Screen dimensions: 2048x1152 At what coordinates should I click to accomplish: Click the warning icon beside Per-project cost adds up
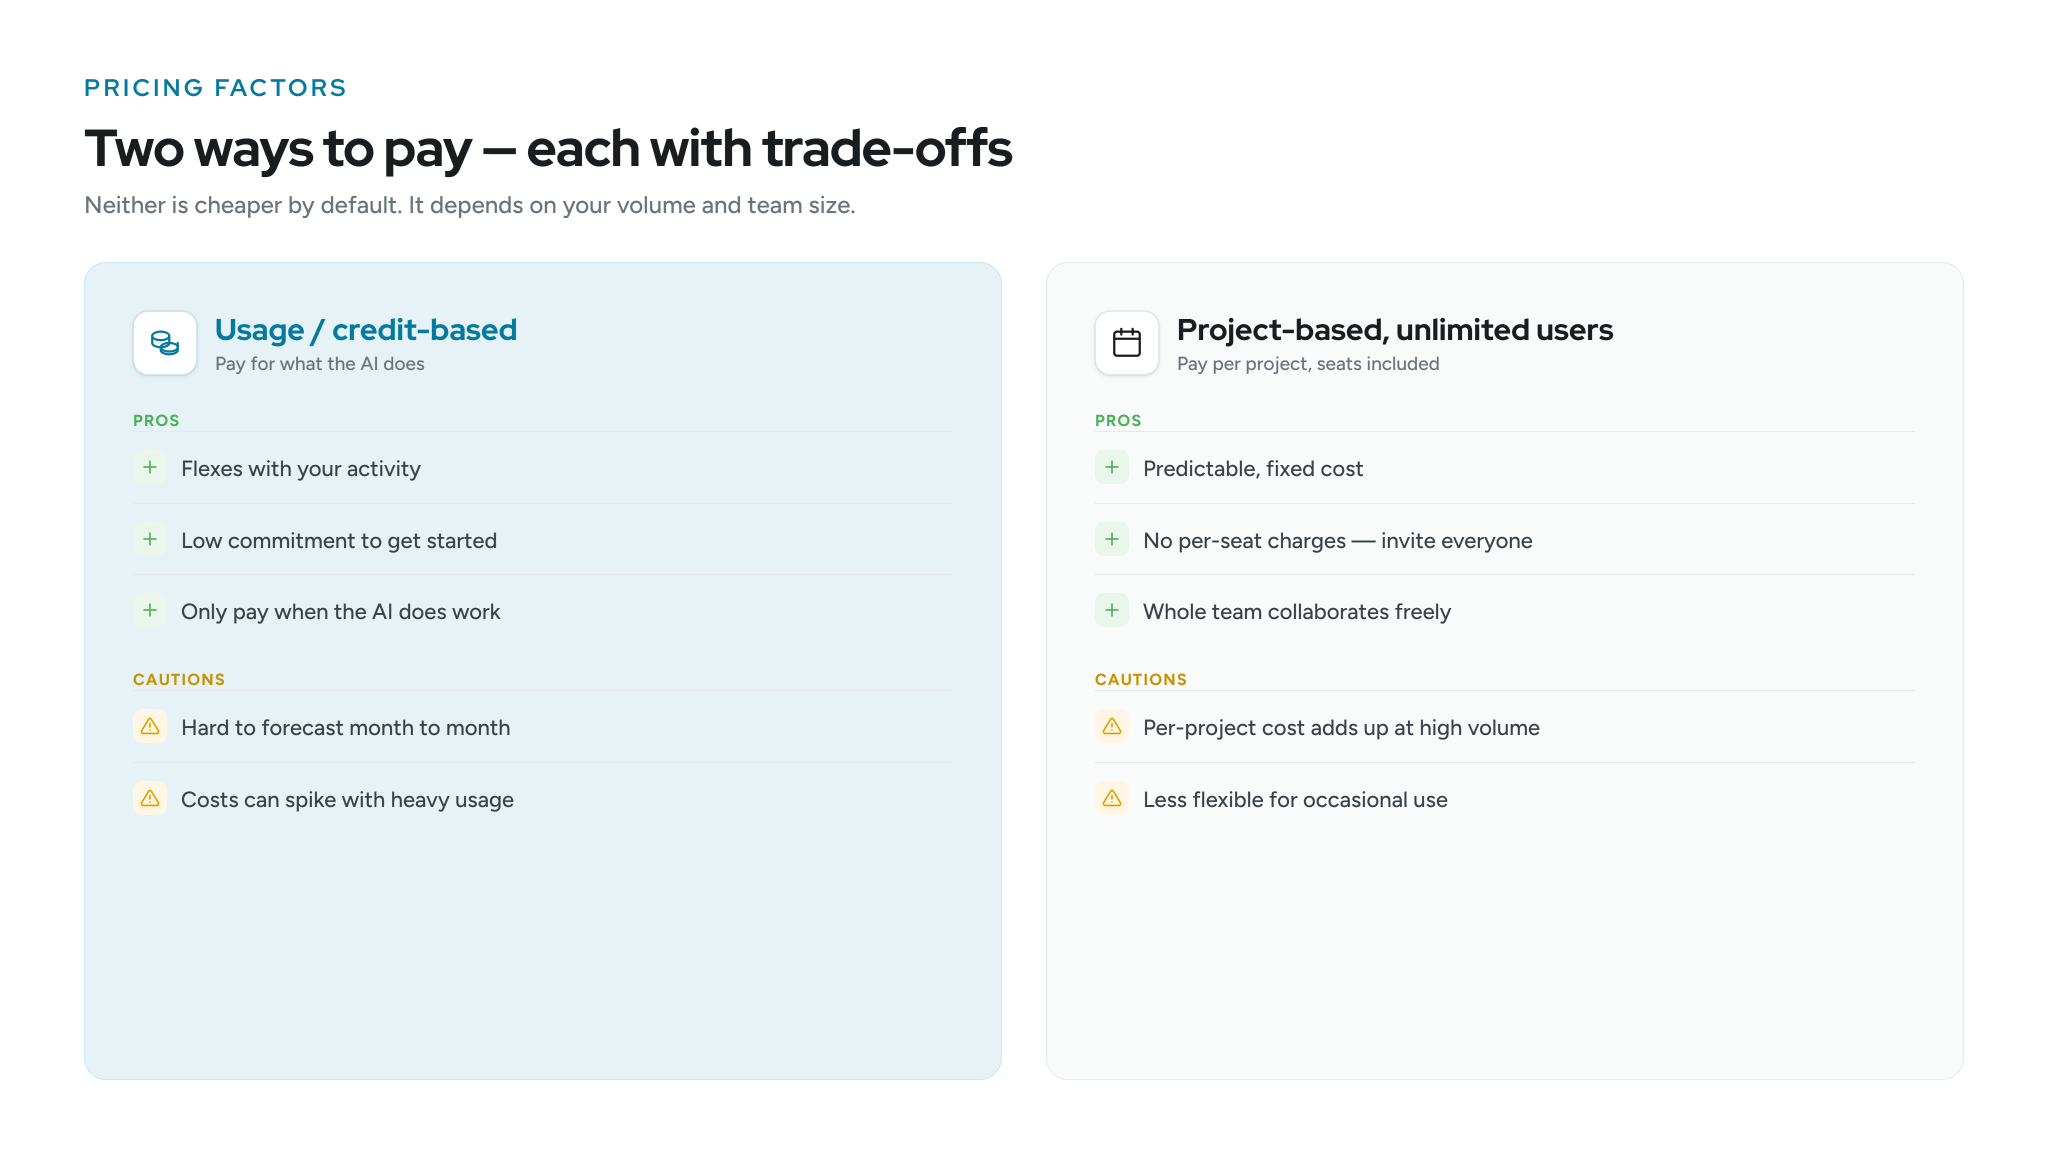tap(1112, 726)
